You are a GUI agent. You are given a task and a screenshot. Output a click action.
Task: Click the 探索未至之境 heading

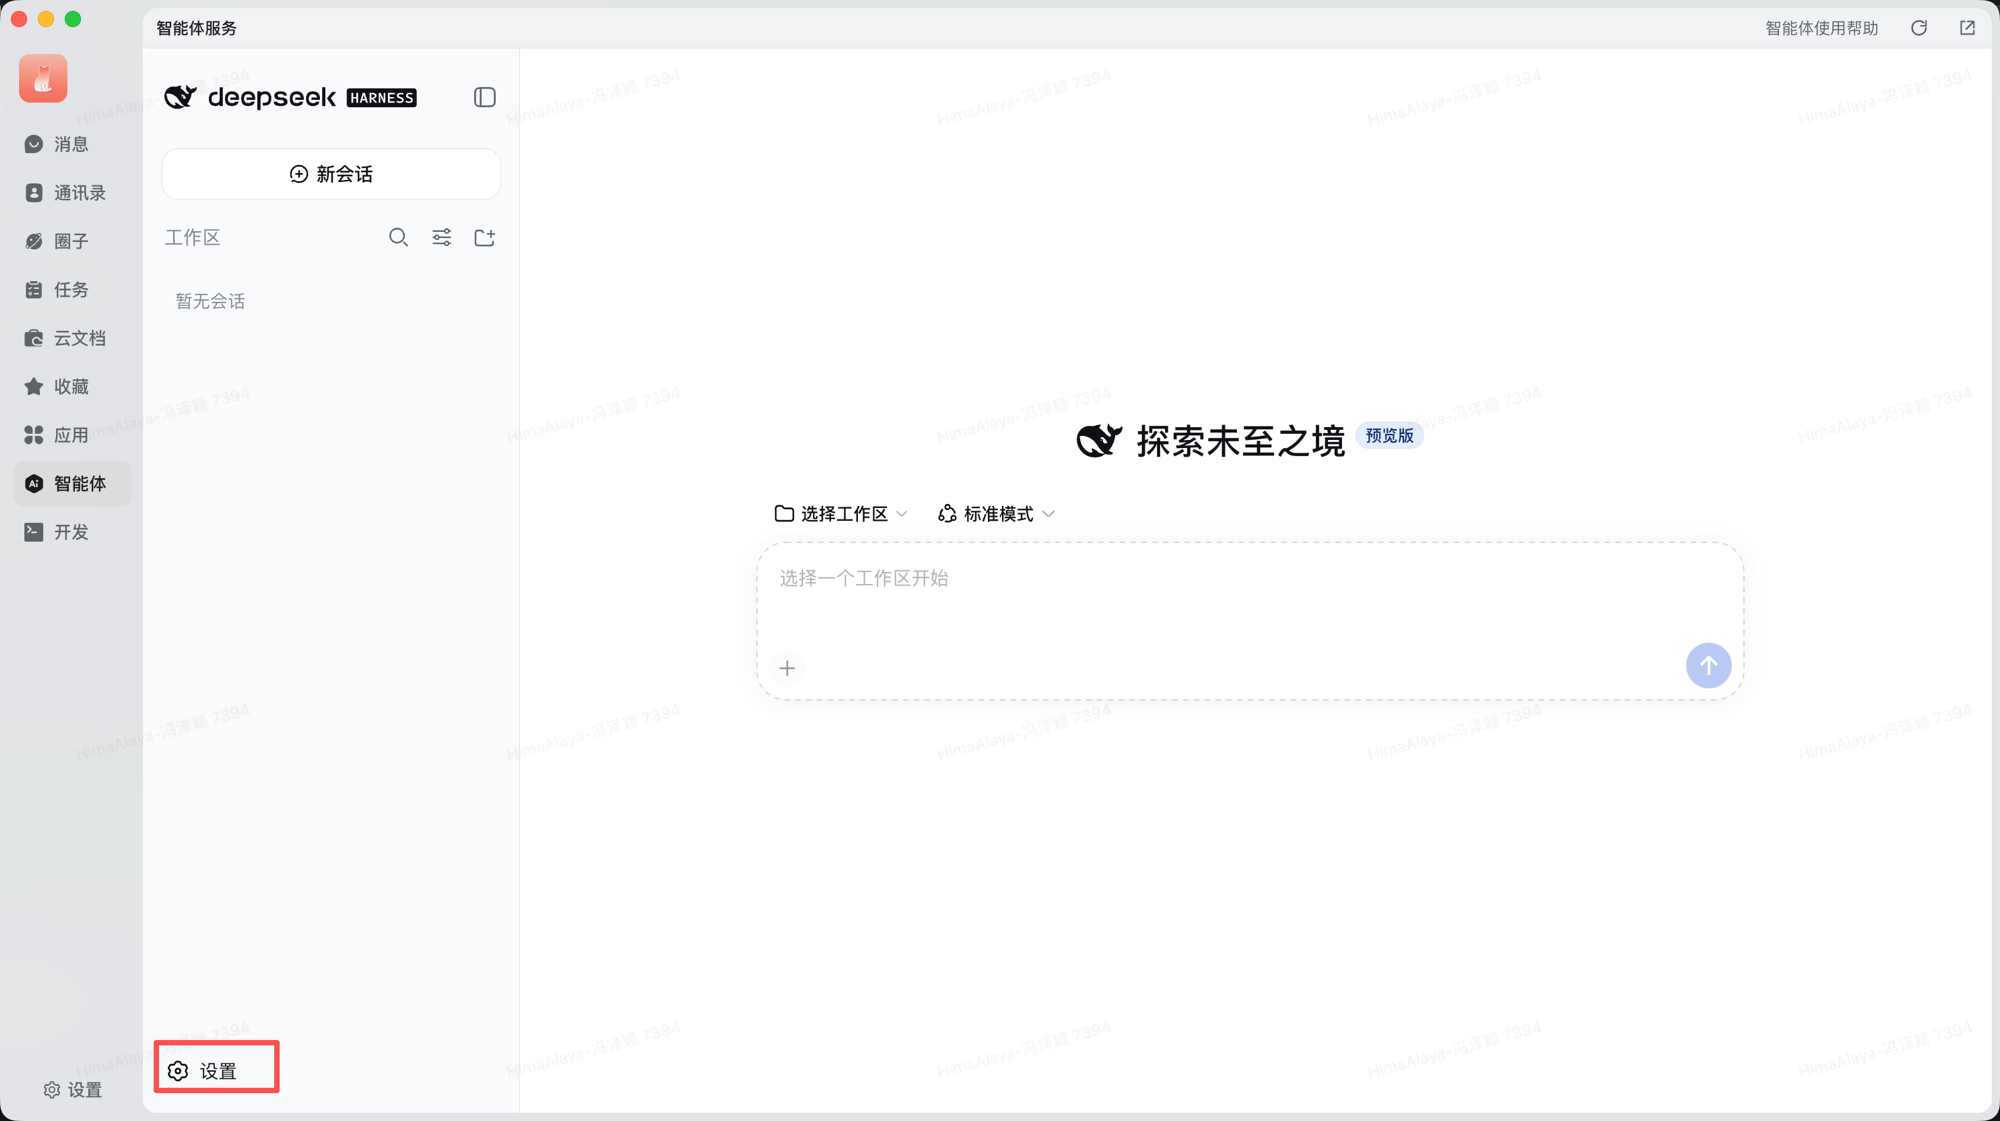click(1240, 441)
